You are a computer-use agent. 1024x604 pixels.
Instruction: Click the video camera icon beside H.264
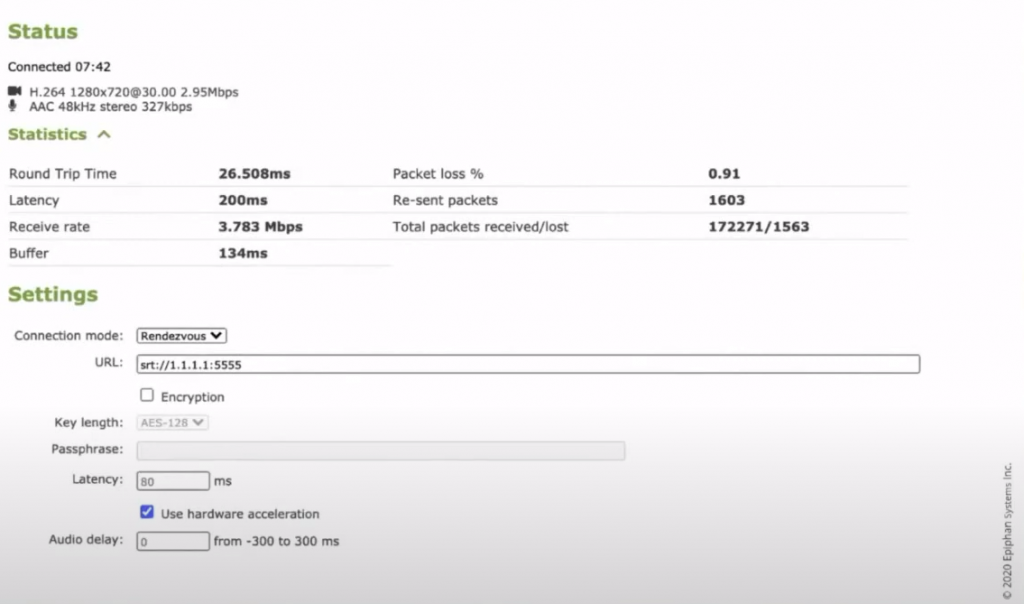[14, 92]
